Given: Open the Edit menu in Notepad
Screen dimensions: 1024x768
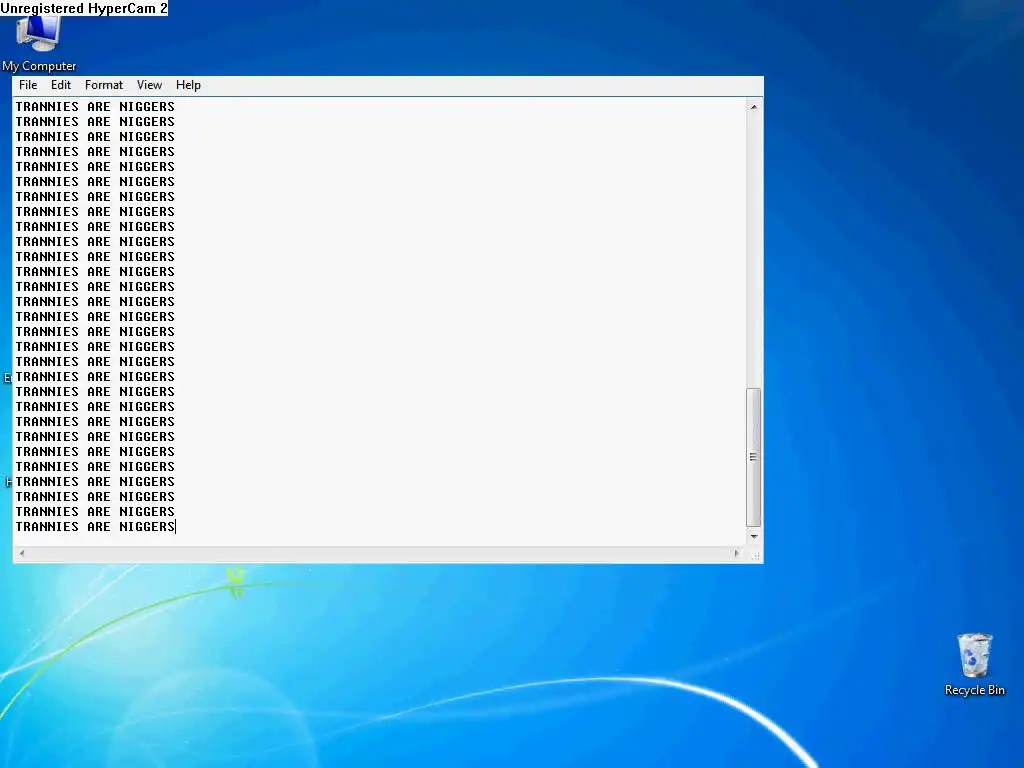Looking at the screenshot, I should click(61, 85).
